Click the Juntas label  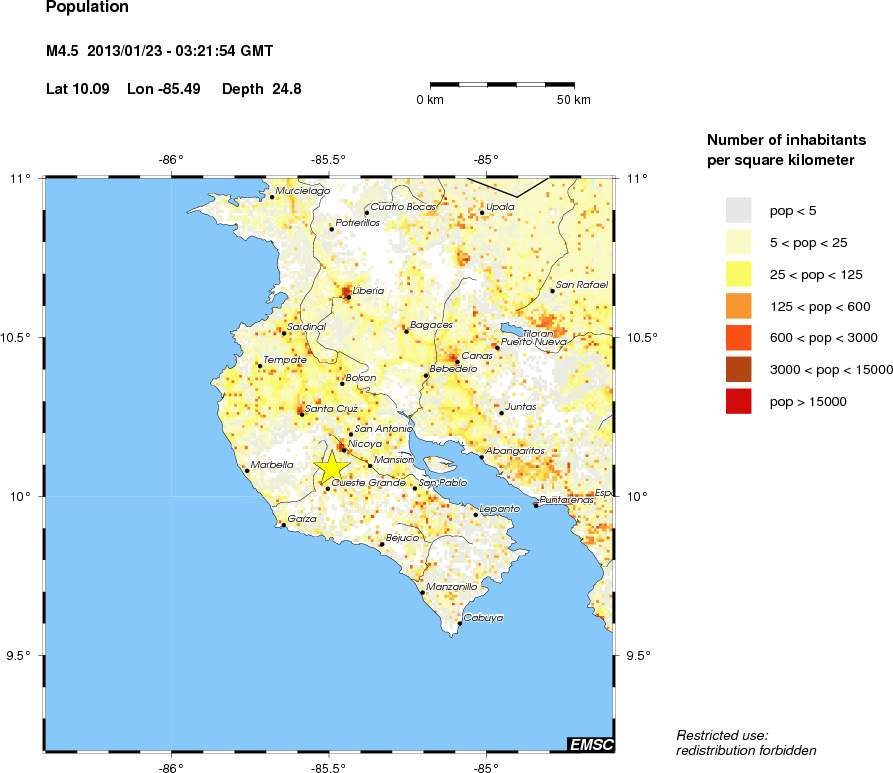(521, 407)
